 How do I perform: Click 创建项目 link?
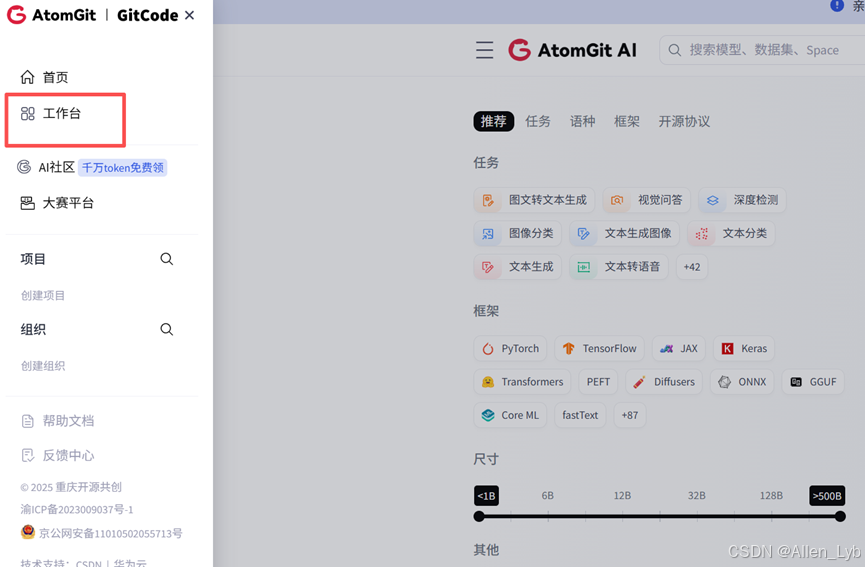[x=43, y=296]
